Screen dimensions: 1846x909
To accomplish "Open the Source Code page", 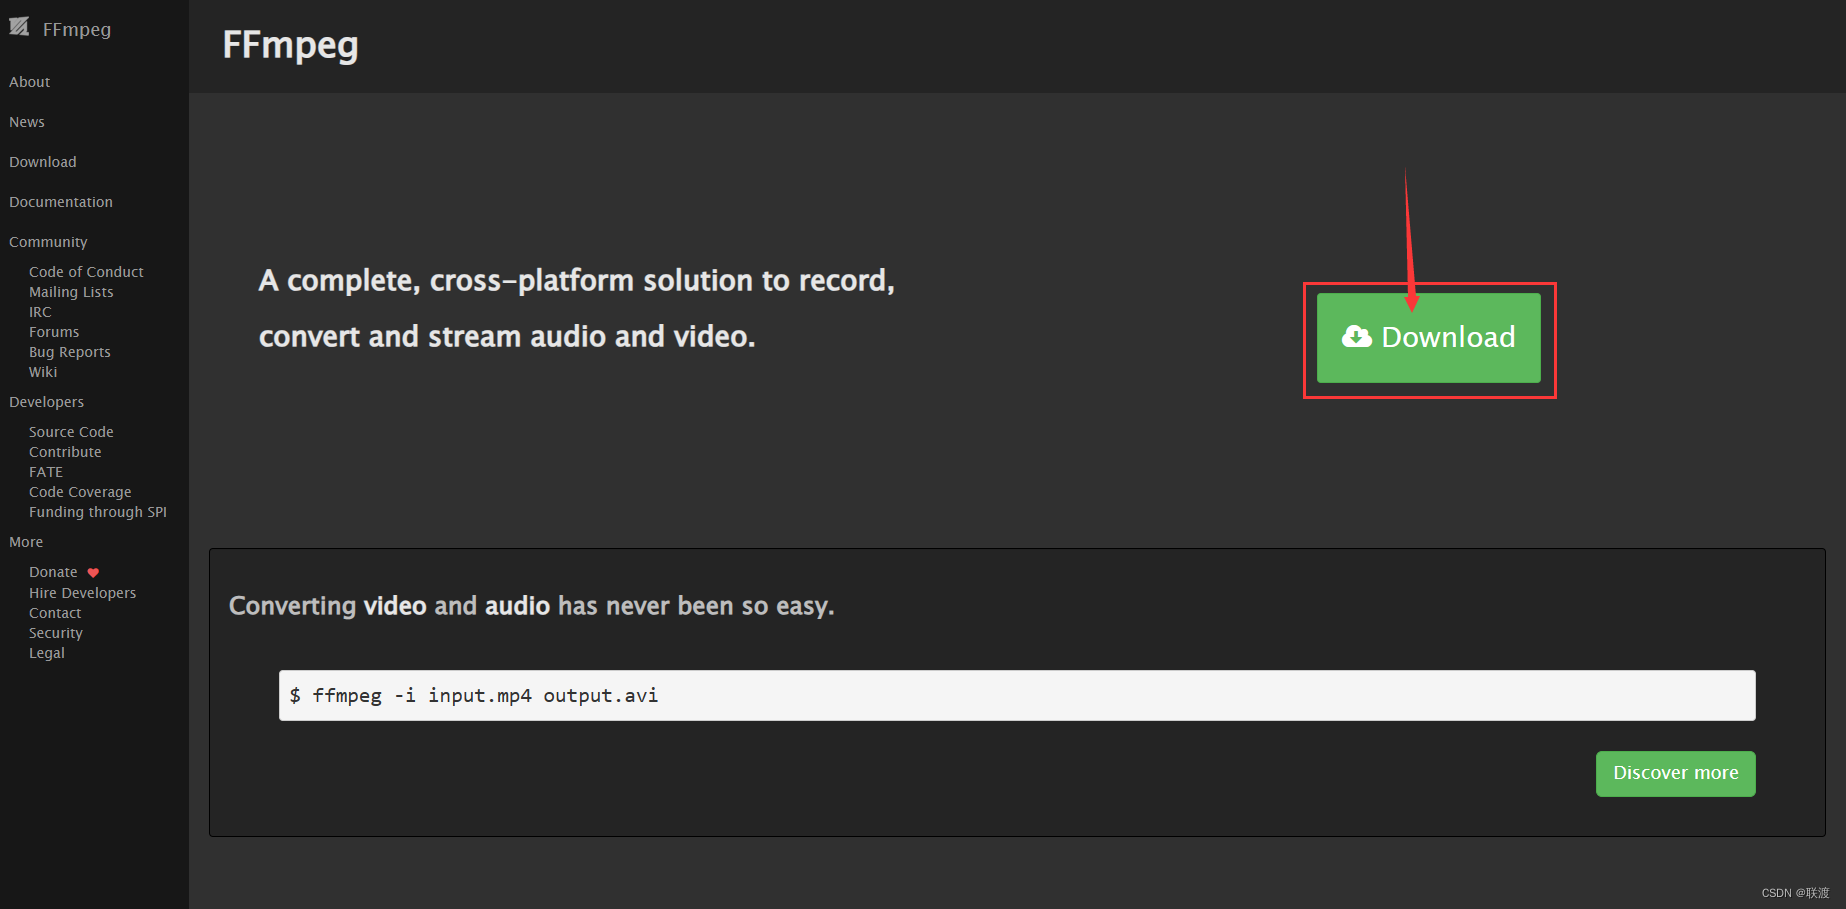I will click(x=71, y=432).
